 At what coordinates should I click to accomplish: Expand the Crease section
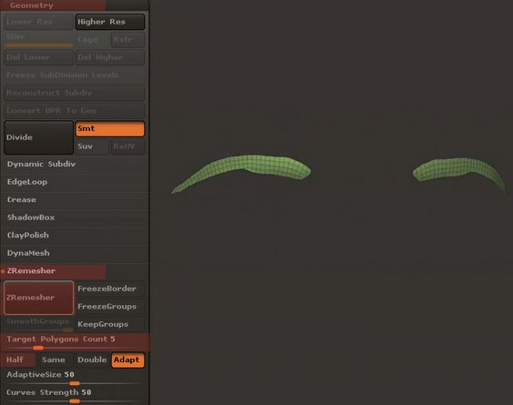coord(75,200)
